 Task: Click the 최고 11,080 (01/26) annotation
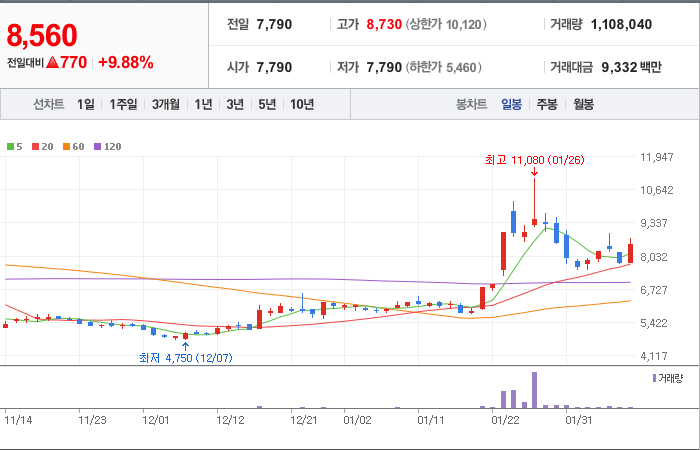click(535, 160)
